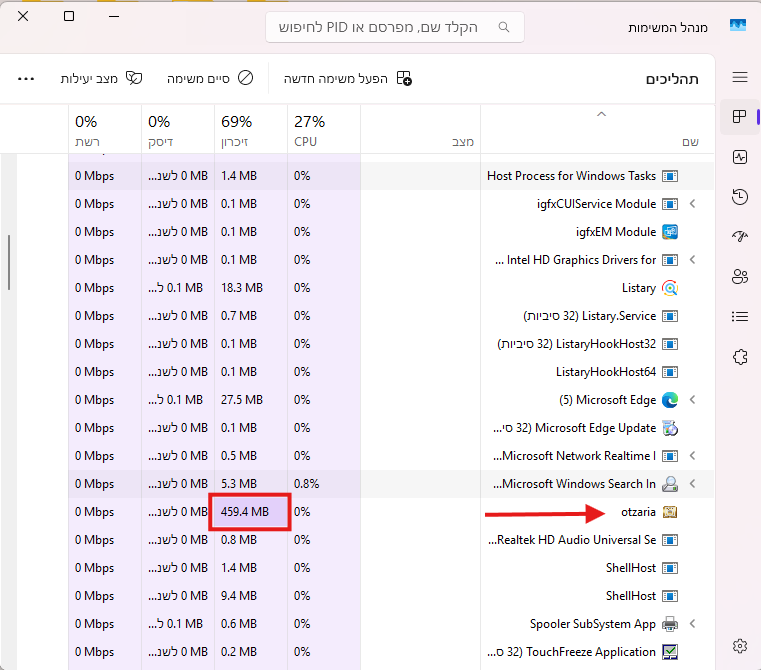This screenshot has height=670, width=761.
Task: Sort by the CPU column header
Action: click(x=308, y=130)
